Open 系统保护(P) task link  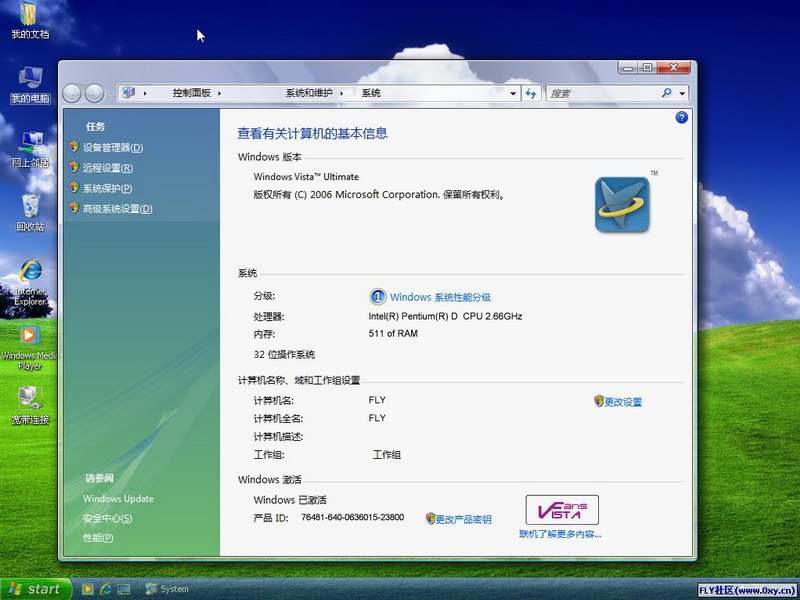pos(108,188)
